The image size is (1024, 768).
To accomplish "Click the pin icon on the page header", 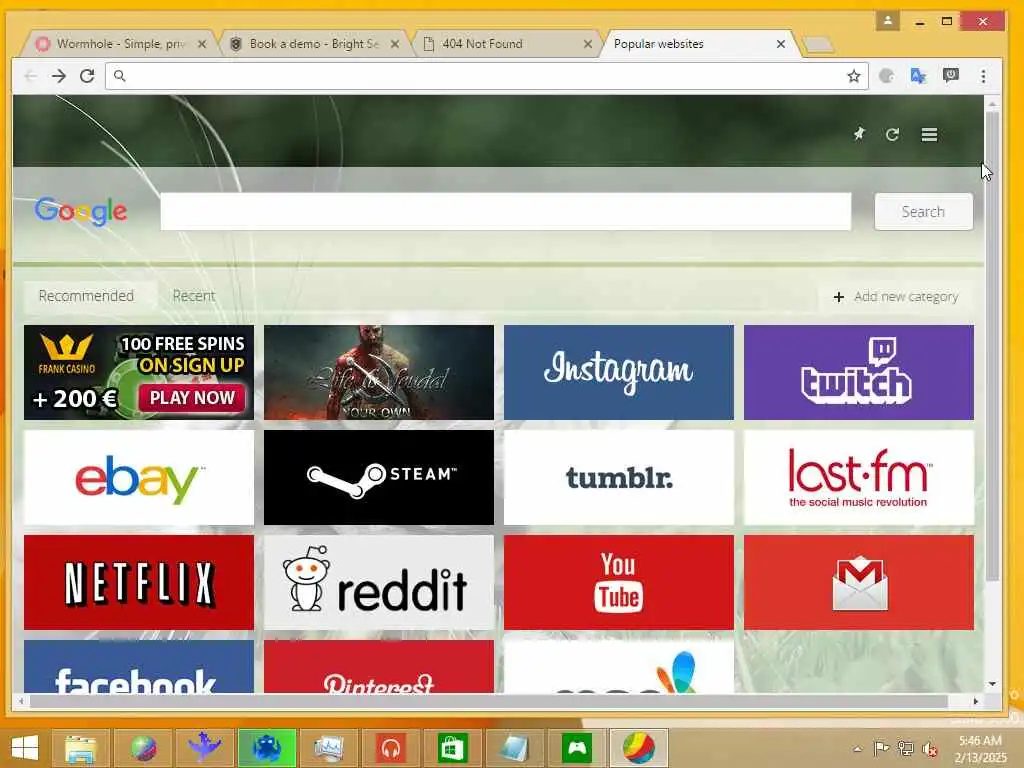I will click(859, 134).
